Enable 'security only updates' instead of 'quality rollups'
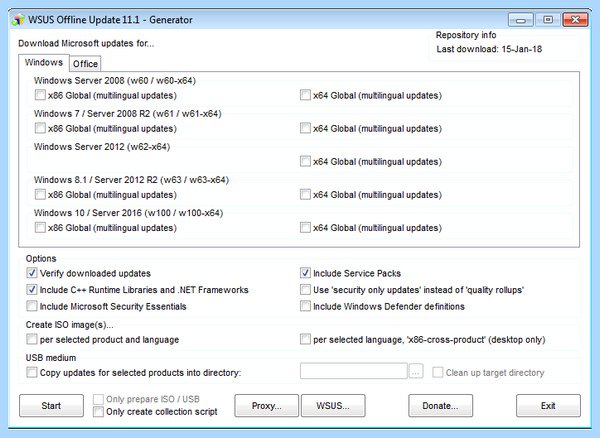600x438 pixels. click(305, 290)
